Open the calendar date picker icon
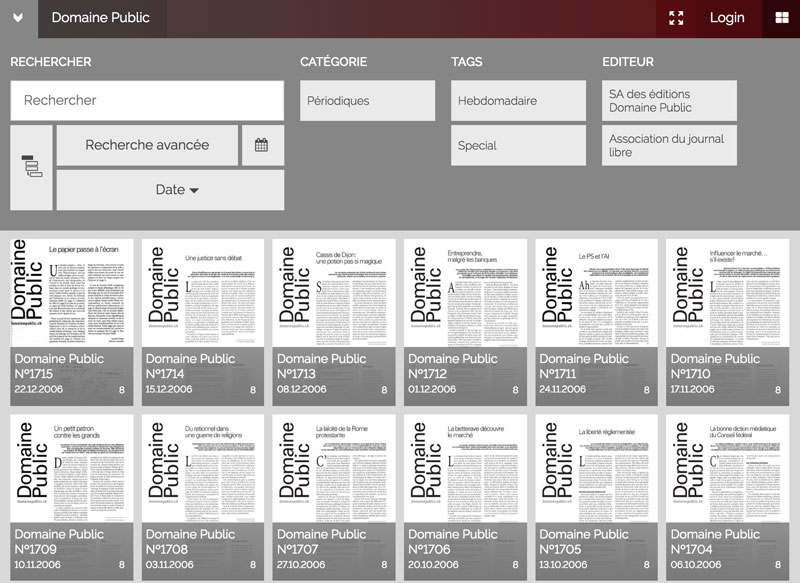This screenshot has height=583, width=800. pos(262,145)
